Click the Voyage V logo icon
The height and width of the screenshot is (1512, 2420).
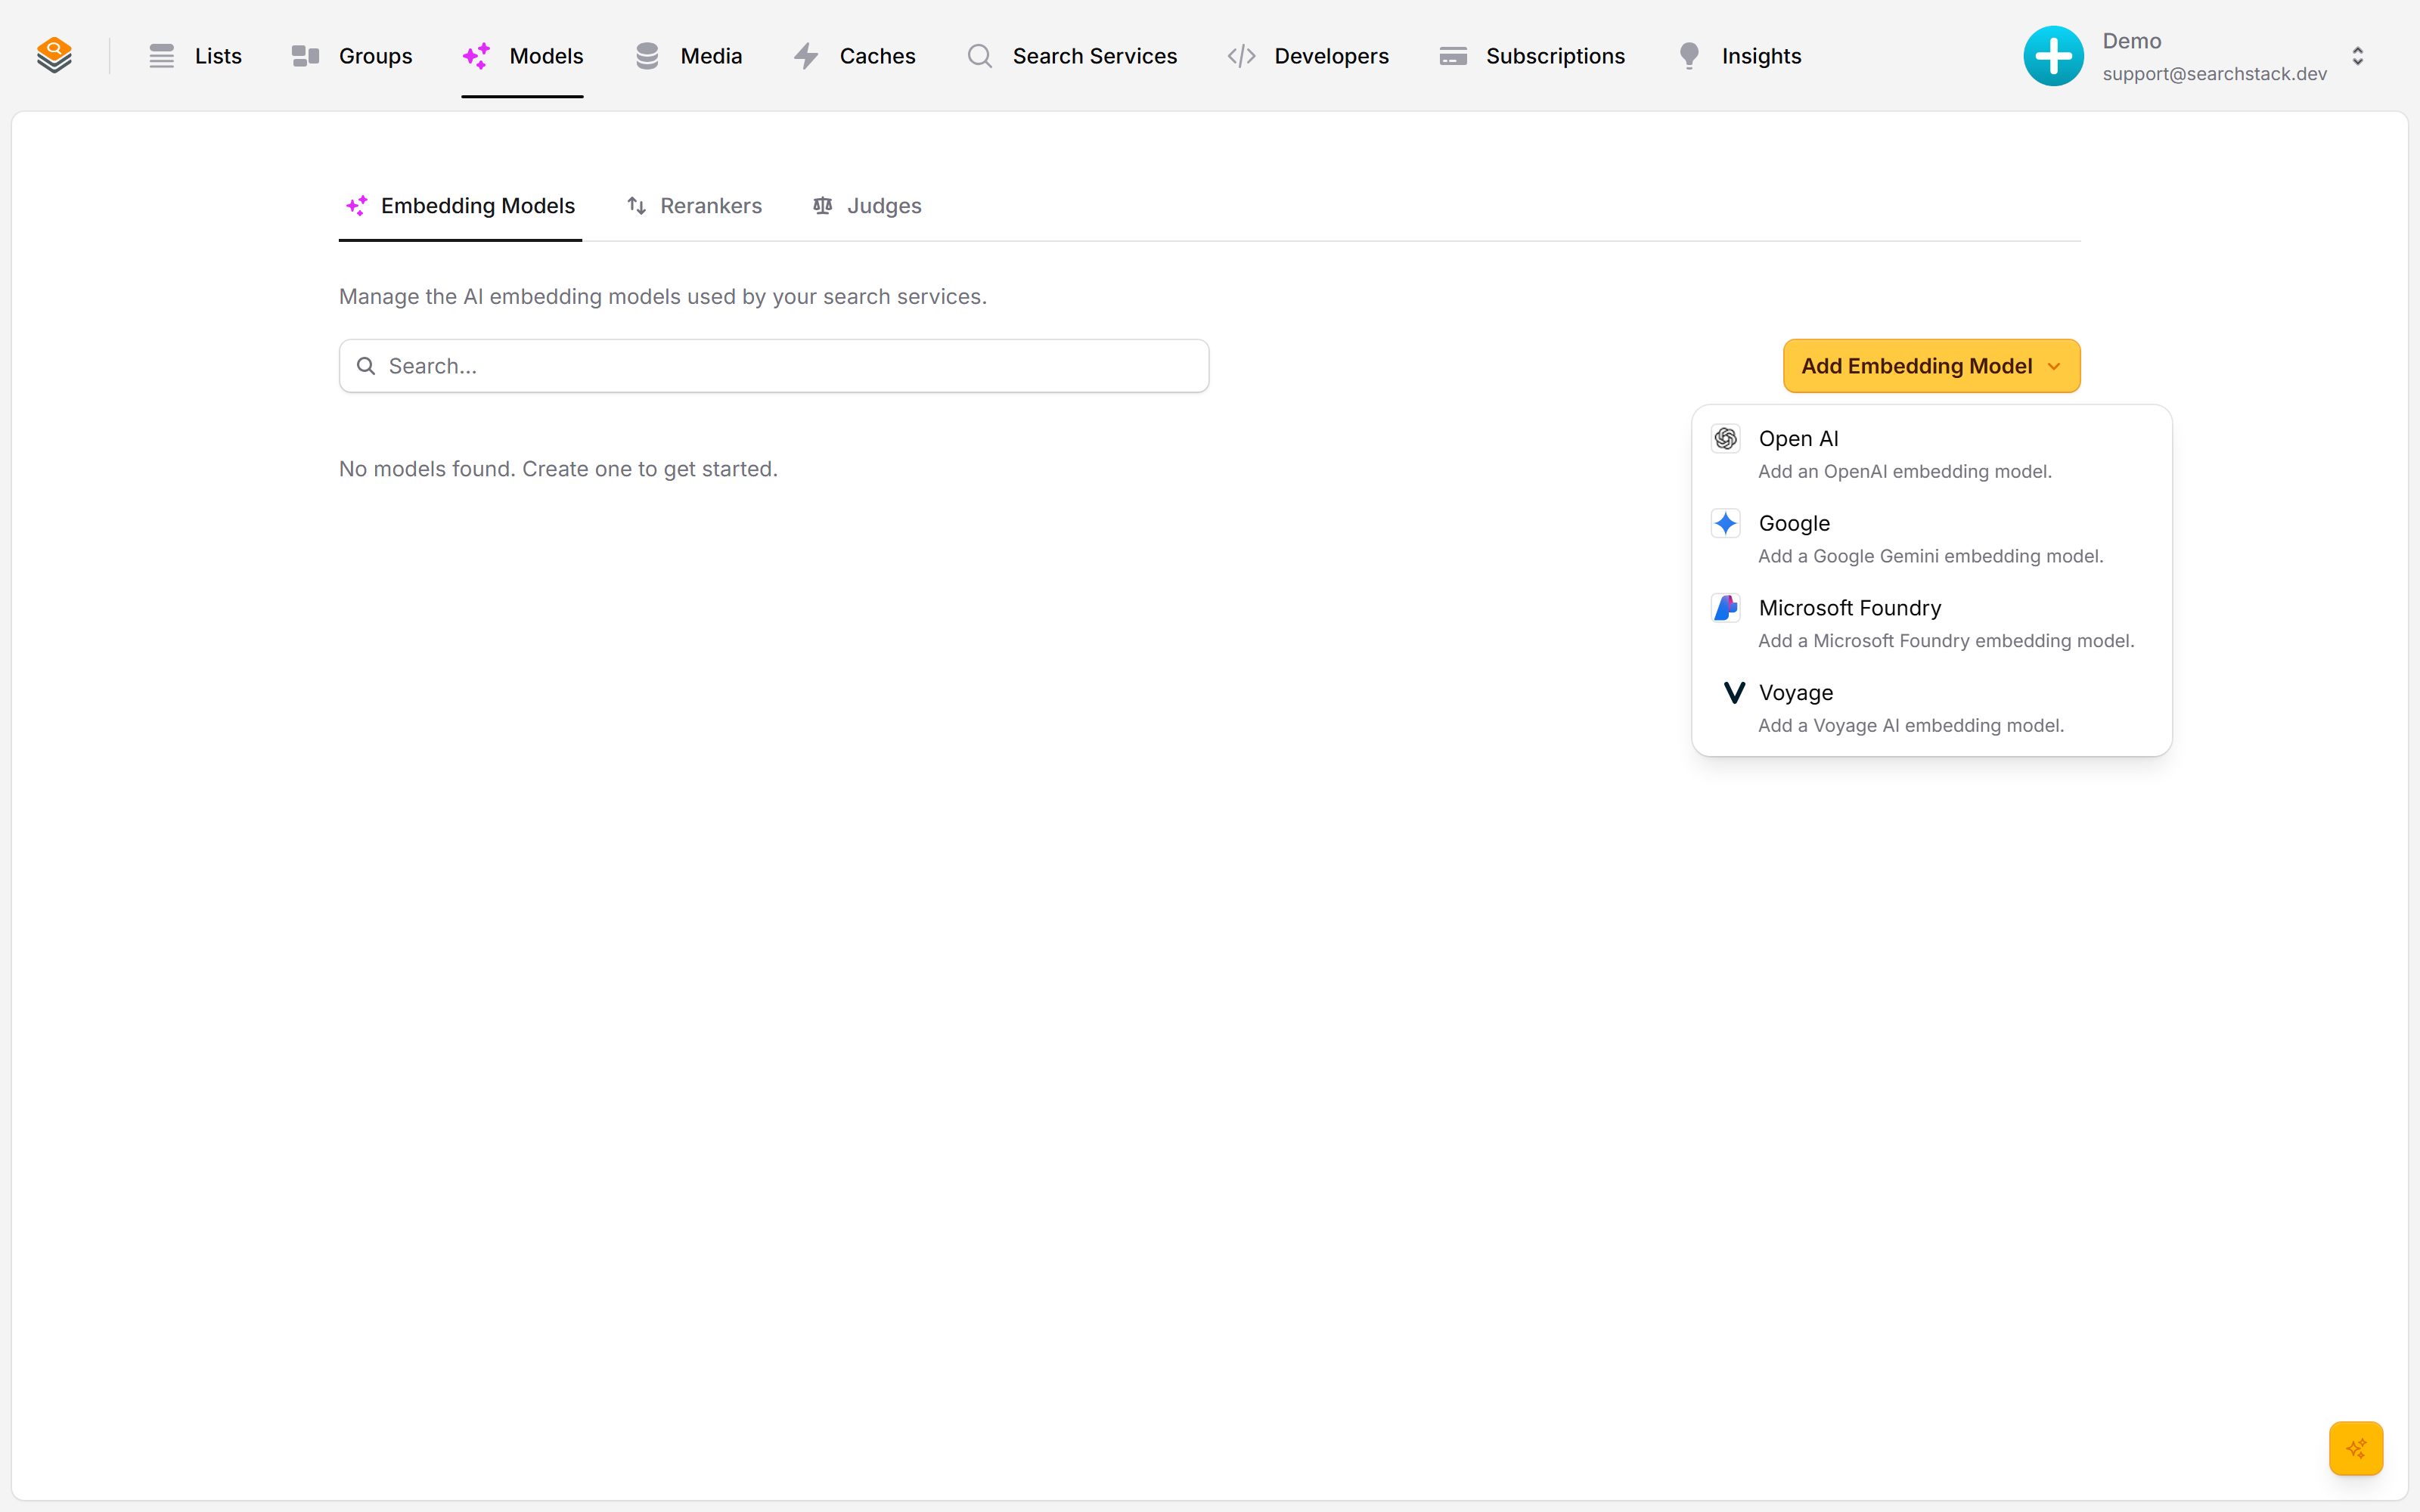pyautogui.click(x=1733, y=692)
